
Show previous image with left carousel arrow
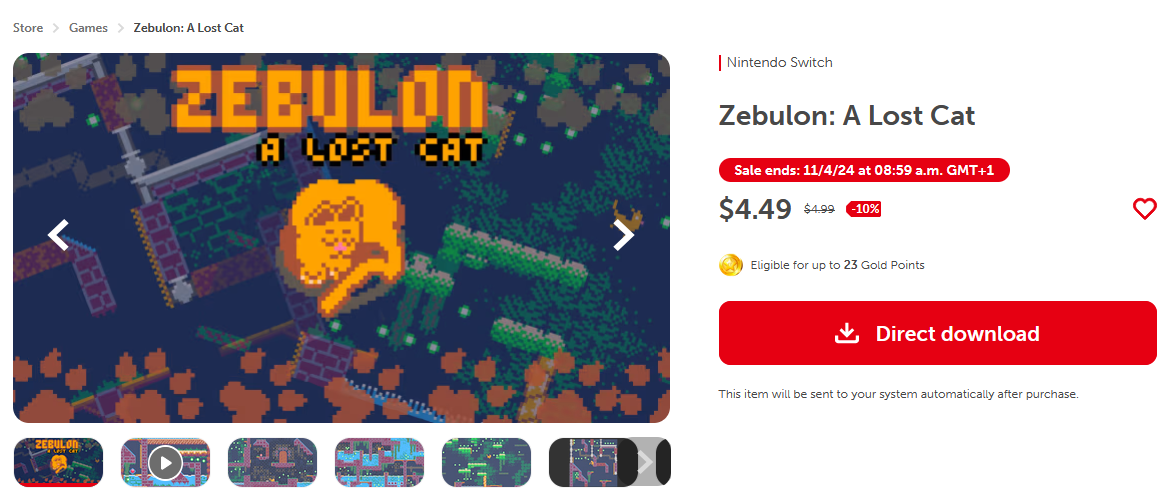[59, 235]
